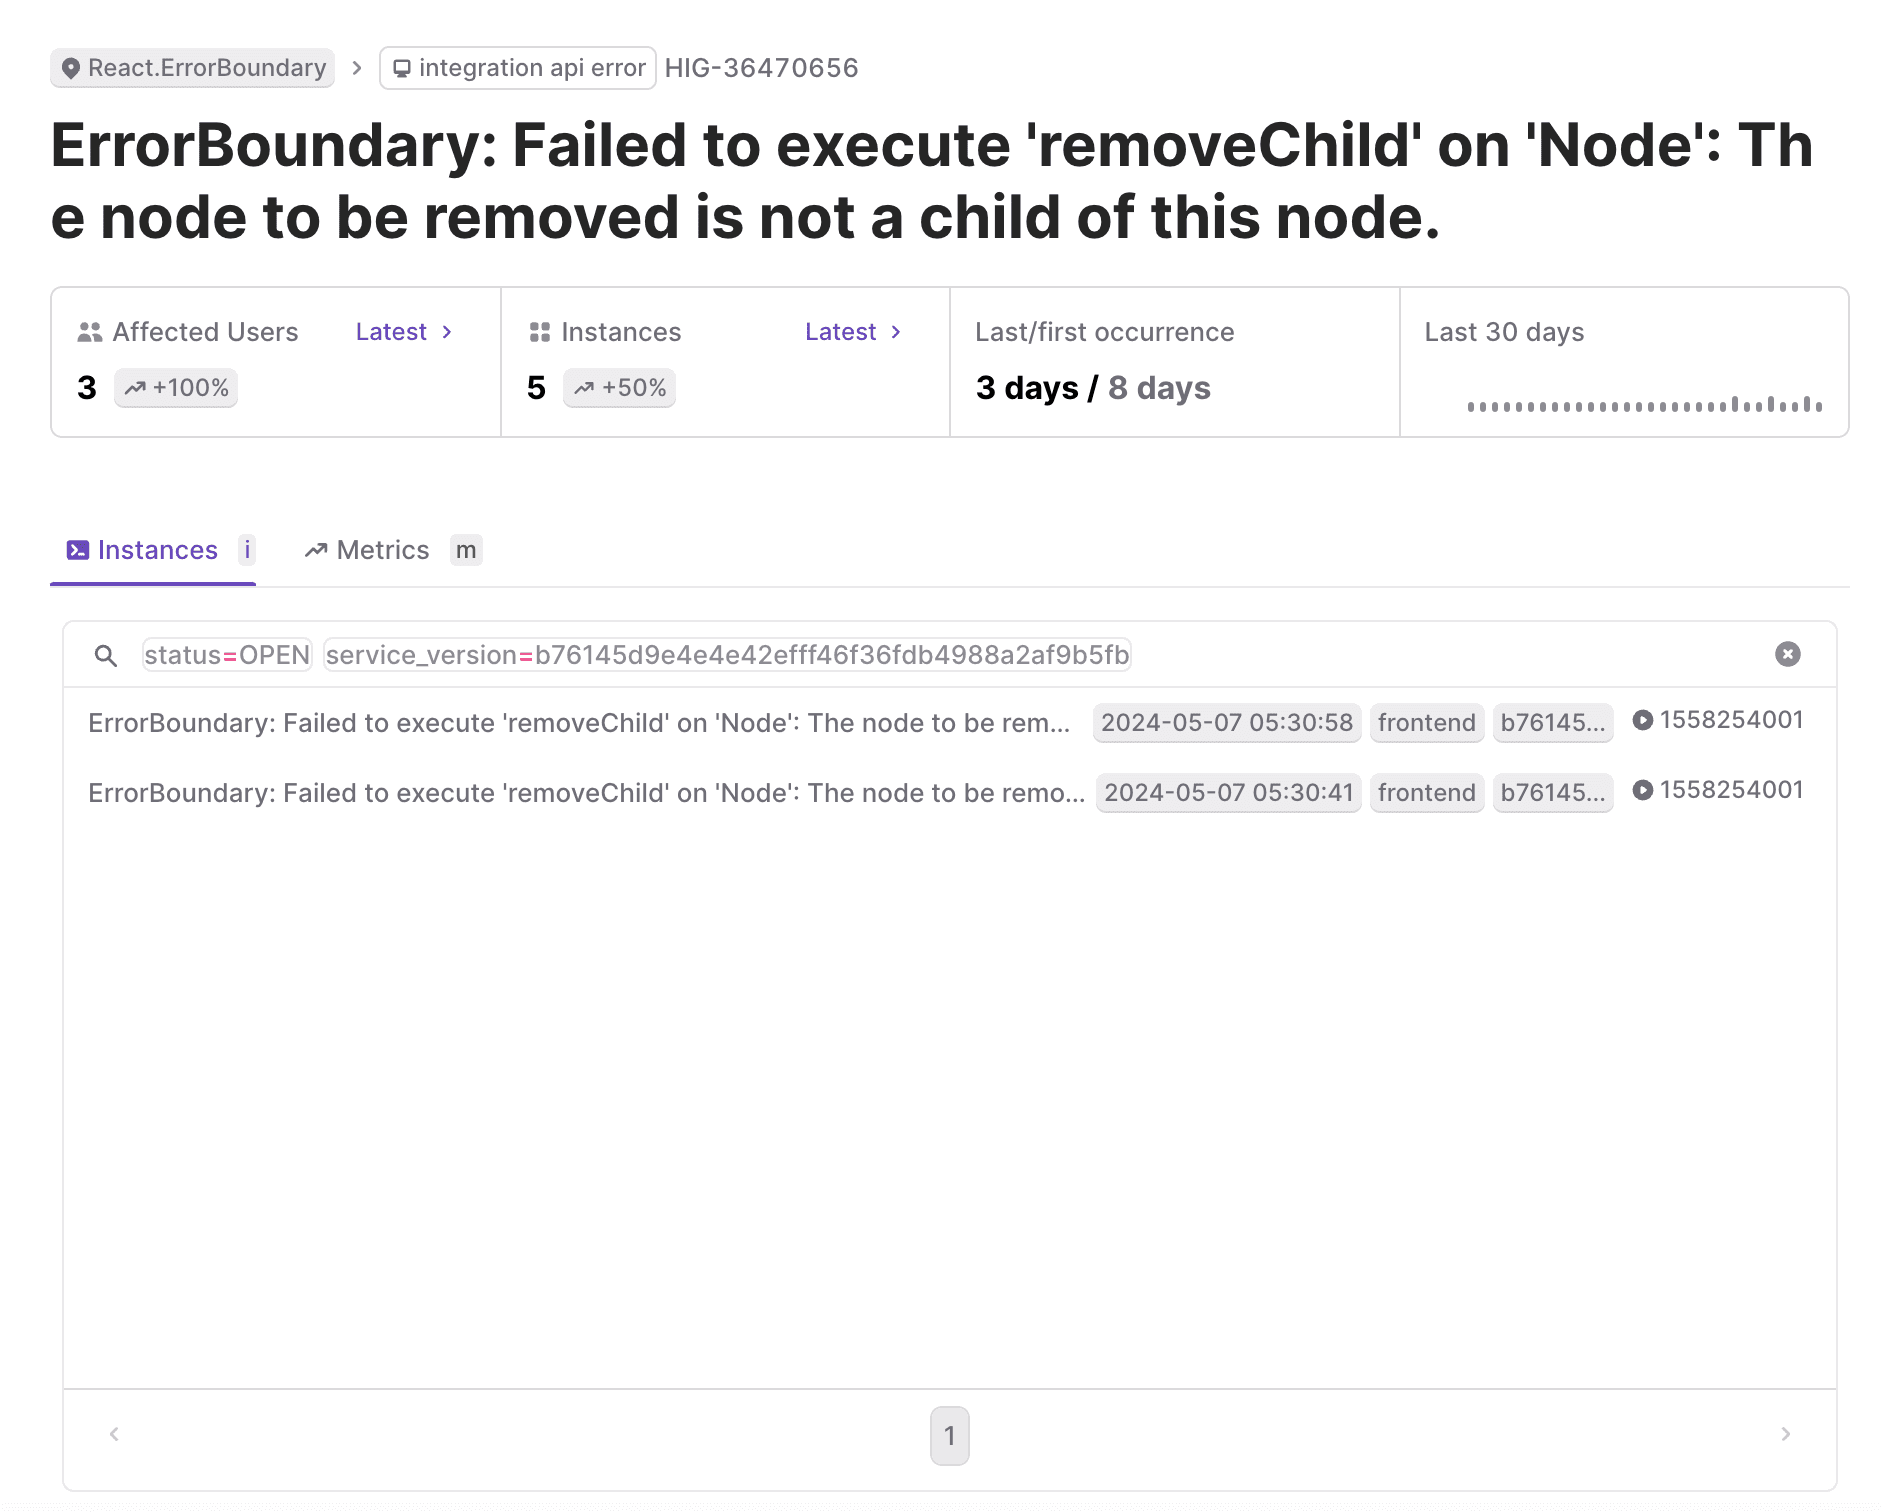
Task: Clear the search filter with X icon
Action: 1787,654
